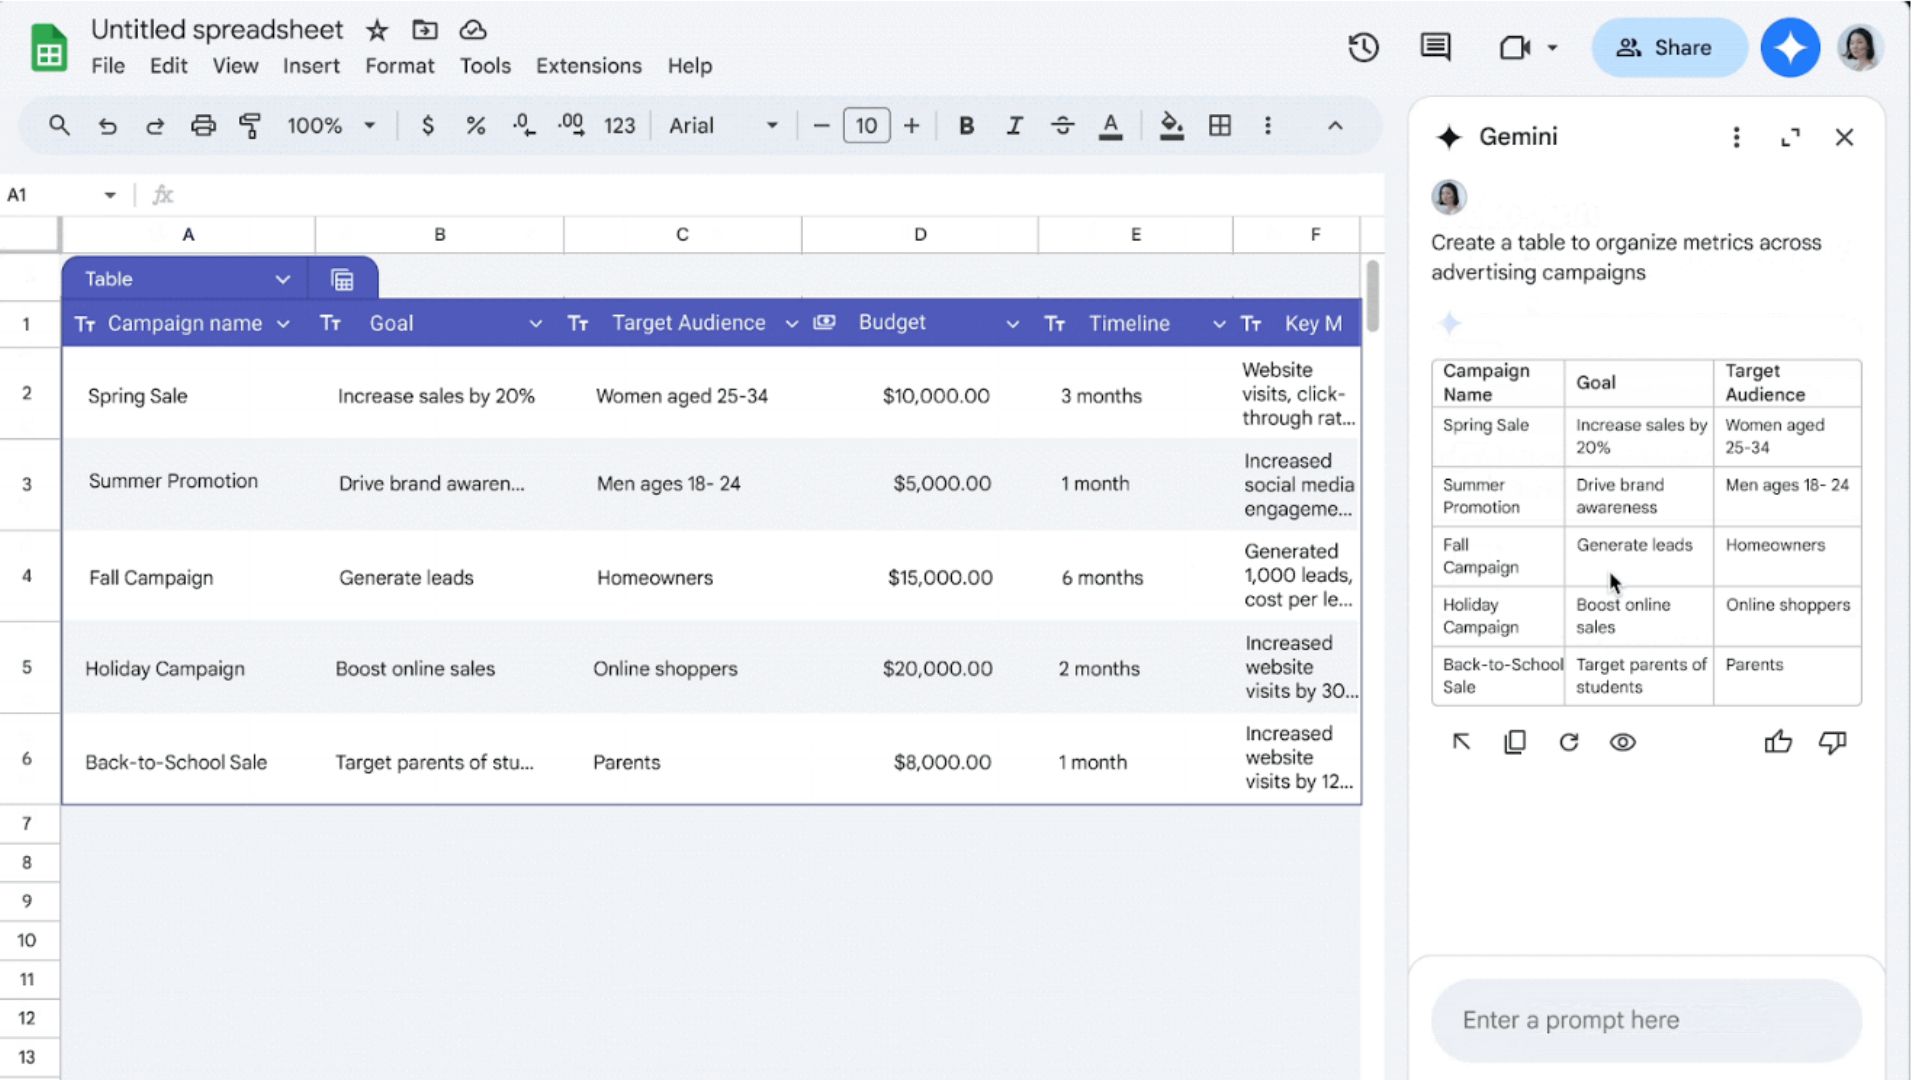
Task: Click the print icon in toolbar
Action: [204, 125]
